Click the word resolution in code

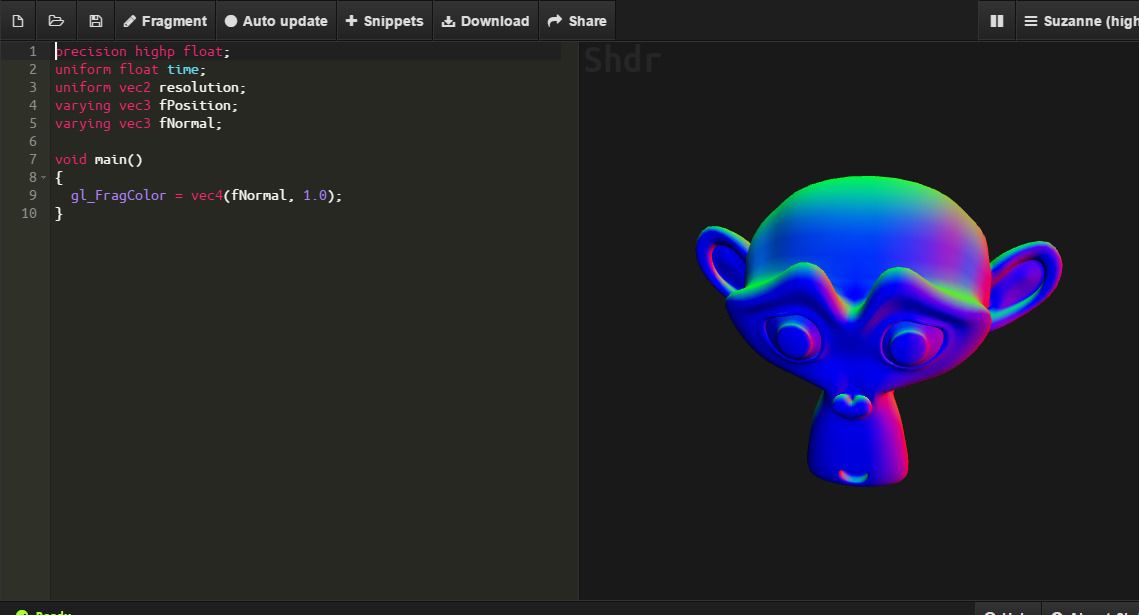(198, 88)
